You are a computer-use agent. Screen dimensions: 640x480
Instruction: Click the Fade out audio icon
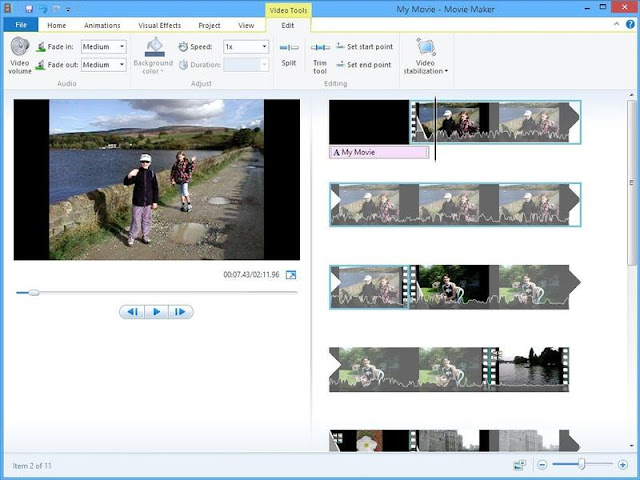(40, 64)
